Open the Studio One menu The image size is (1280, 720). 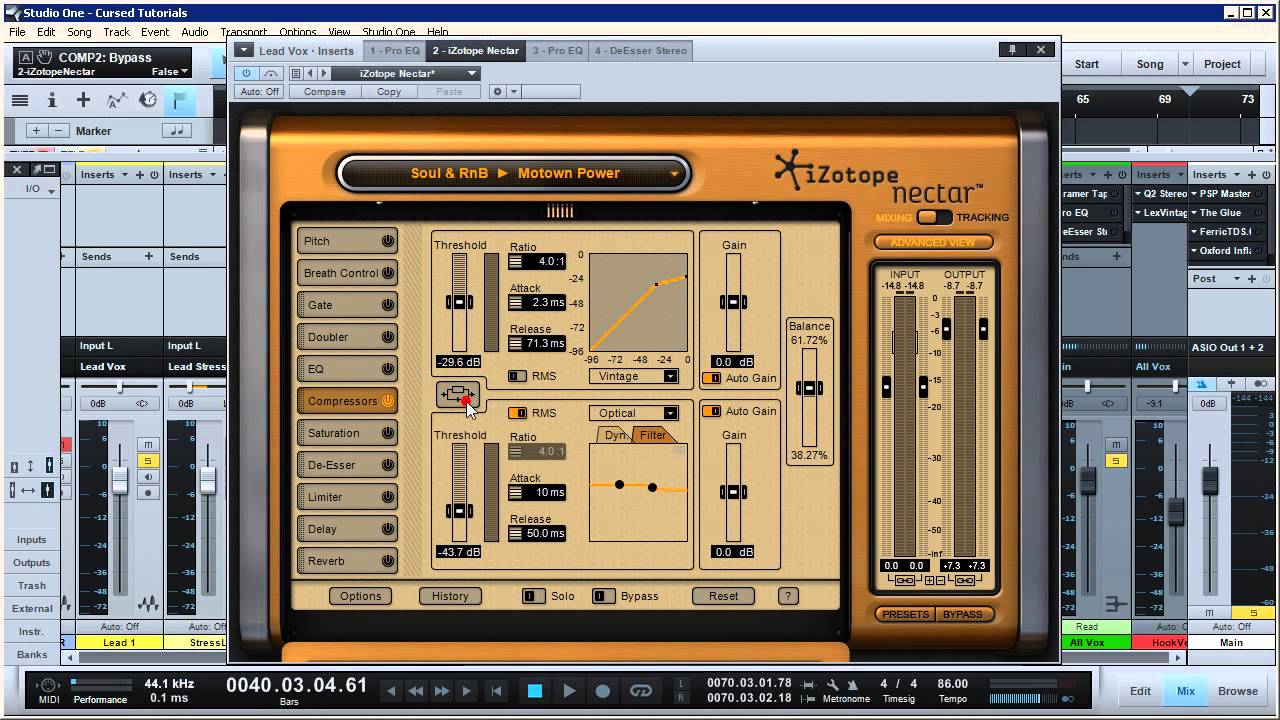[389, 32]
